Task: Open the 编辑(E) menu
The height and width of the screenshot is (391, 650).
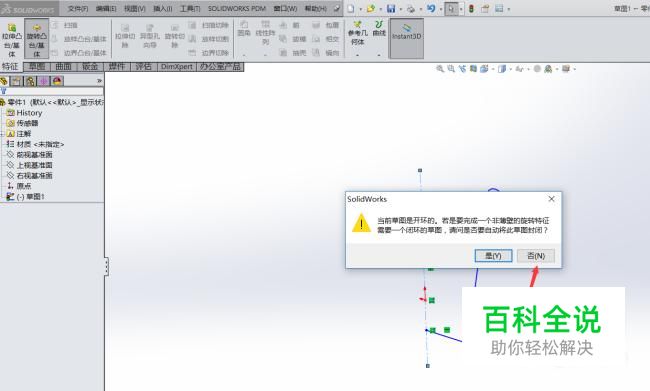Action: [106, 8]
